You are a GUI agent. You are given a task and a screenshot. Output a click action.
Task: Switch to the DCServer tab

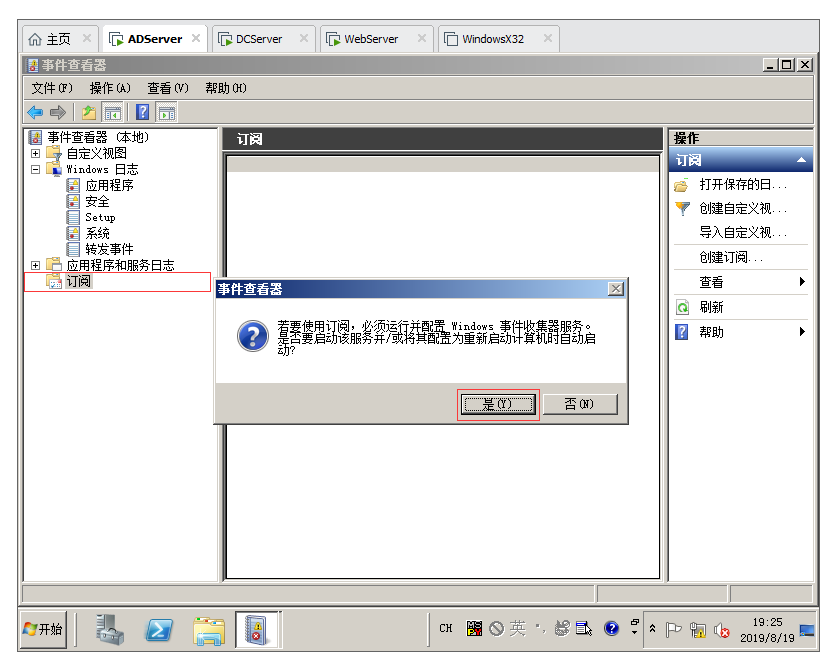258,39
